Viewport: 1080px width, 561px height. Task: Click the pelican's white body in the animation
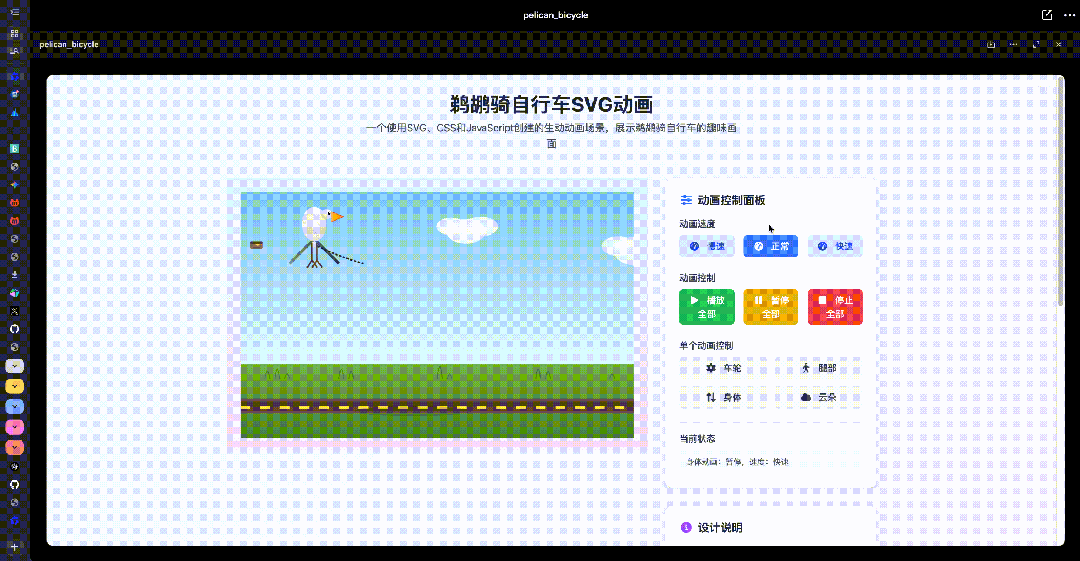point(315,224)
